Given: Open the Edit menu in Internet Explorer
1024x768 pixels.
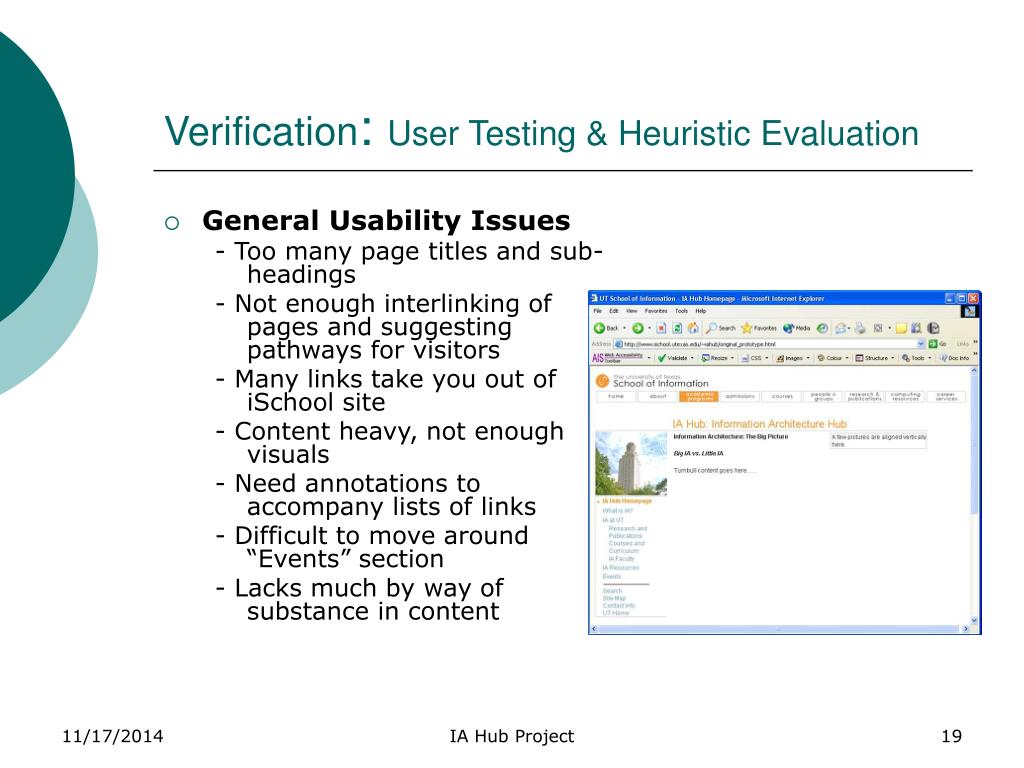Looking at the screenshot, I should (x=614, y=311).
